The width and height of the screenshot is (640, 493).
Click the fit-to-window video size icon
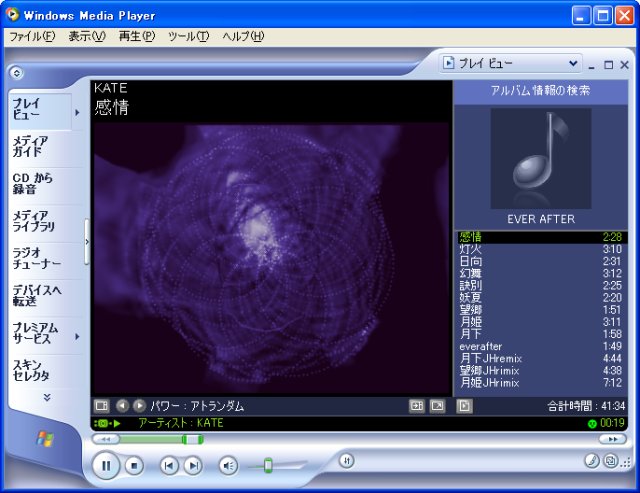click(x=416, y=406)
